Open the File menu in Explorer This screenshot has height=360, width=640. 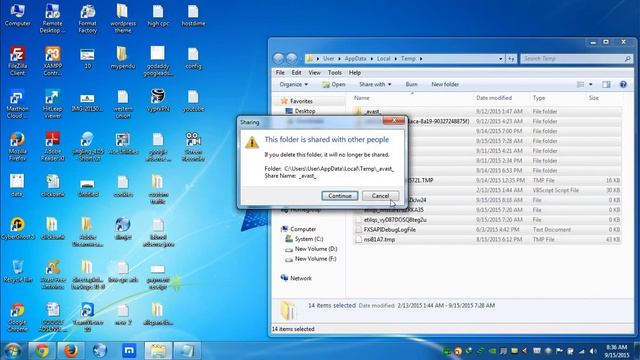[x=280, y=73]
